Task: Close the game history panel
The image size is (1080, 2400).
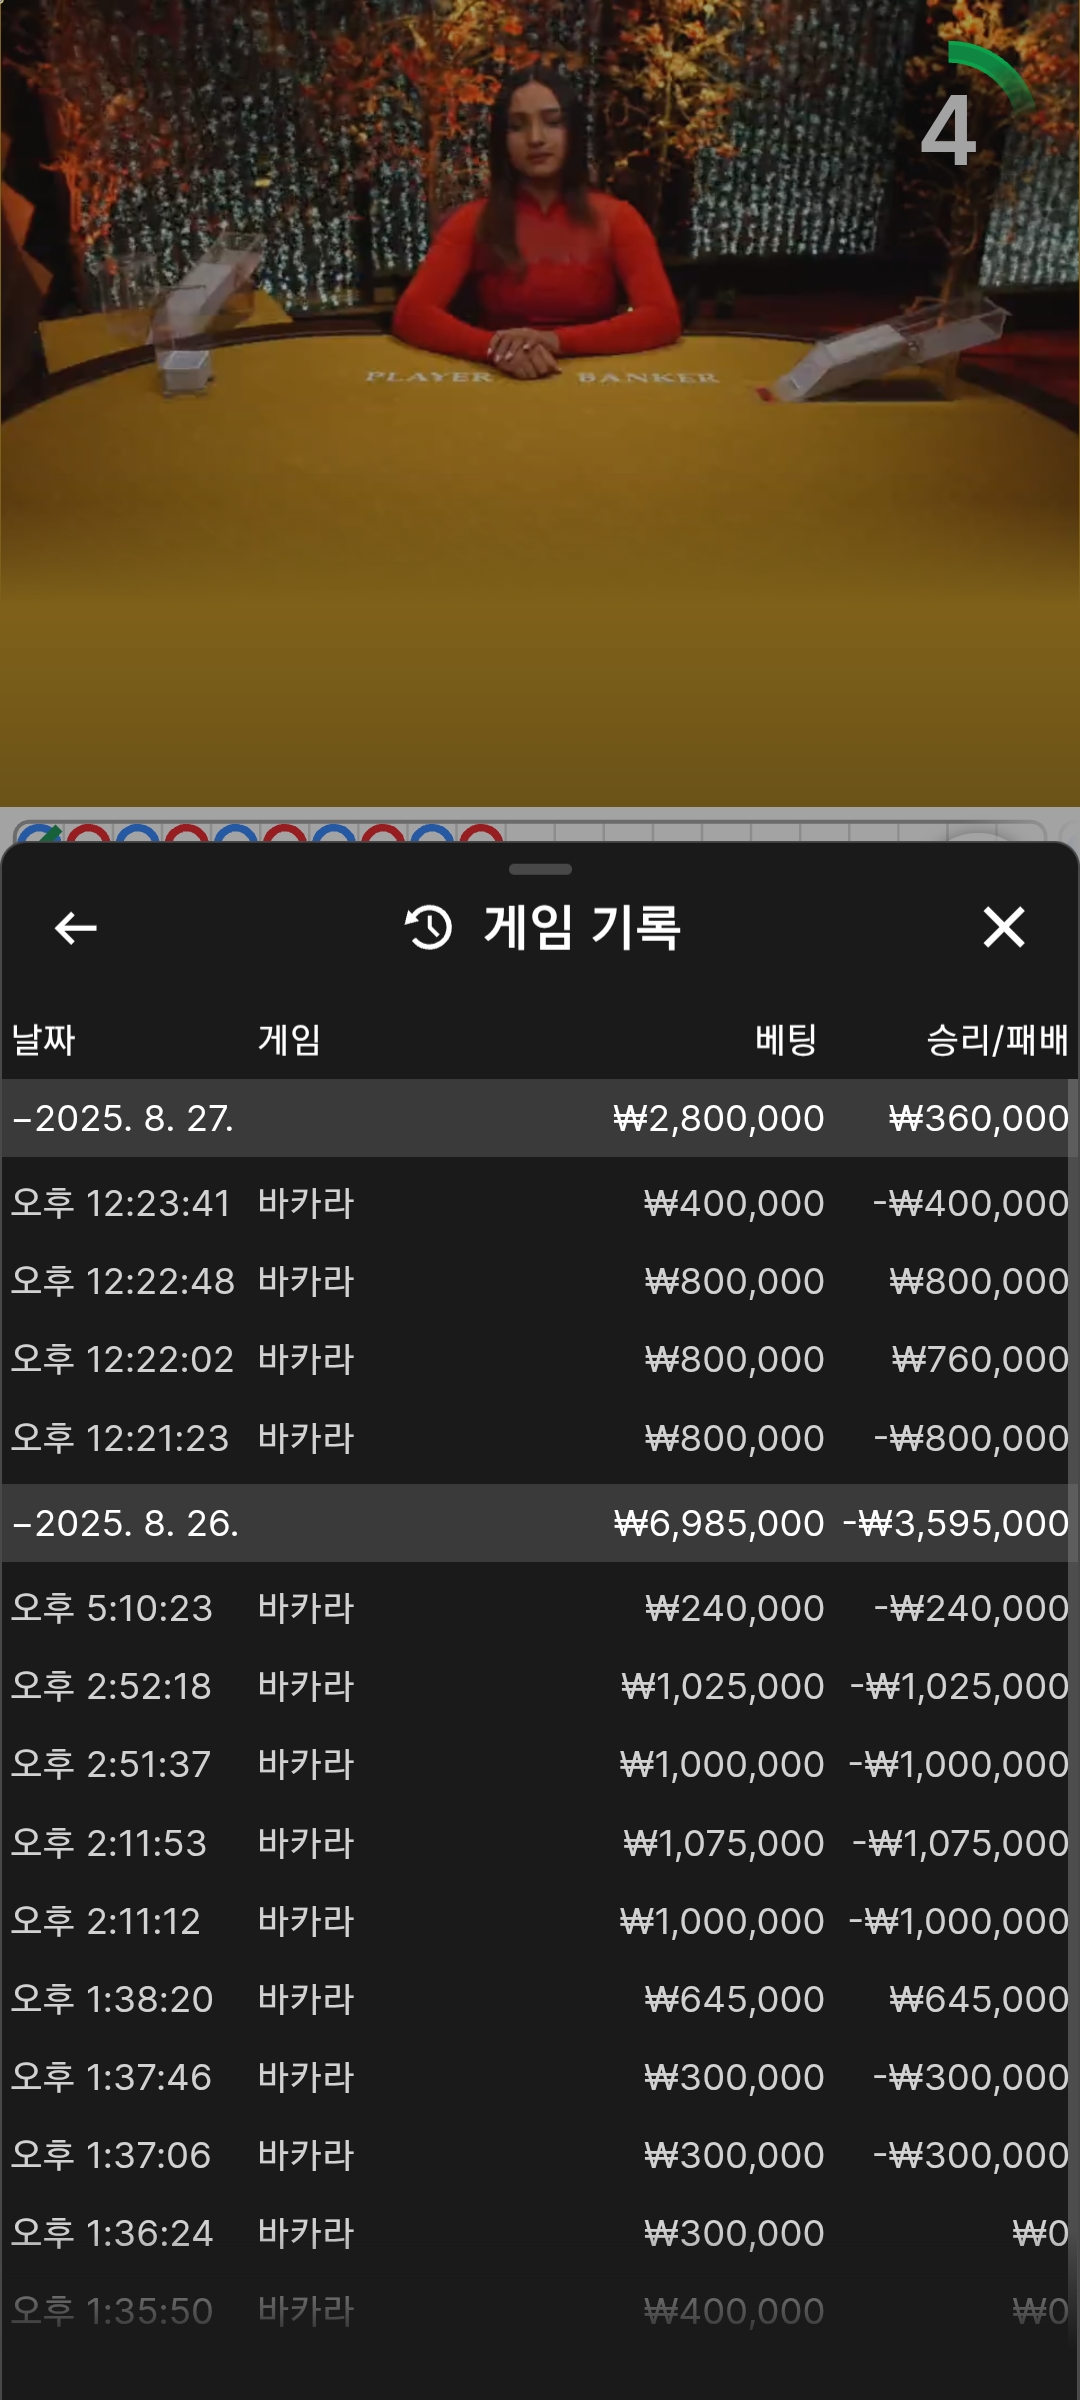Action: pos(1004,927)
